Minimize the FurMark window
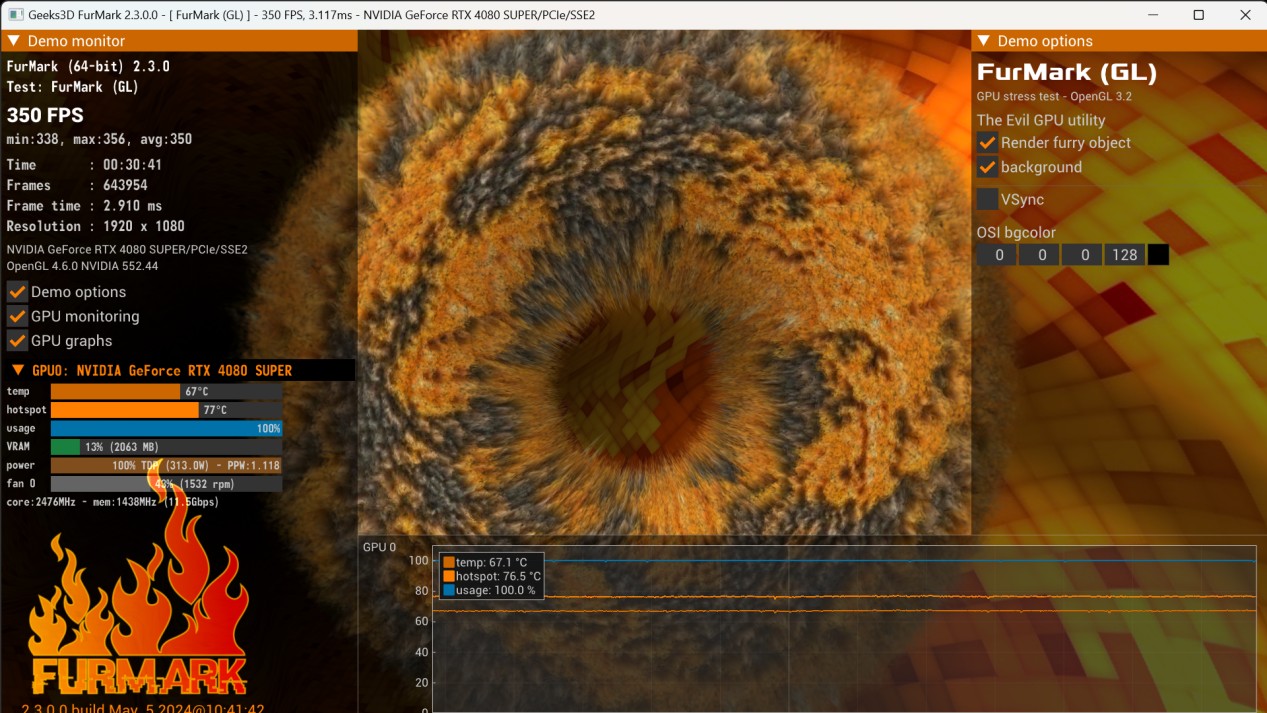 pos(1152,15)
